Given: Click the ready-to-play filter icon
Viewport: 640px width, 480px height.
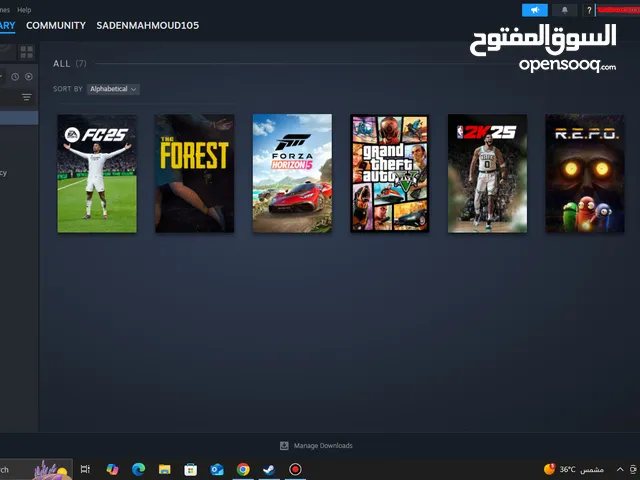Looking at the screenshot, I should 29,77.
